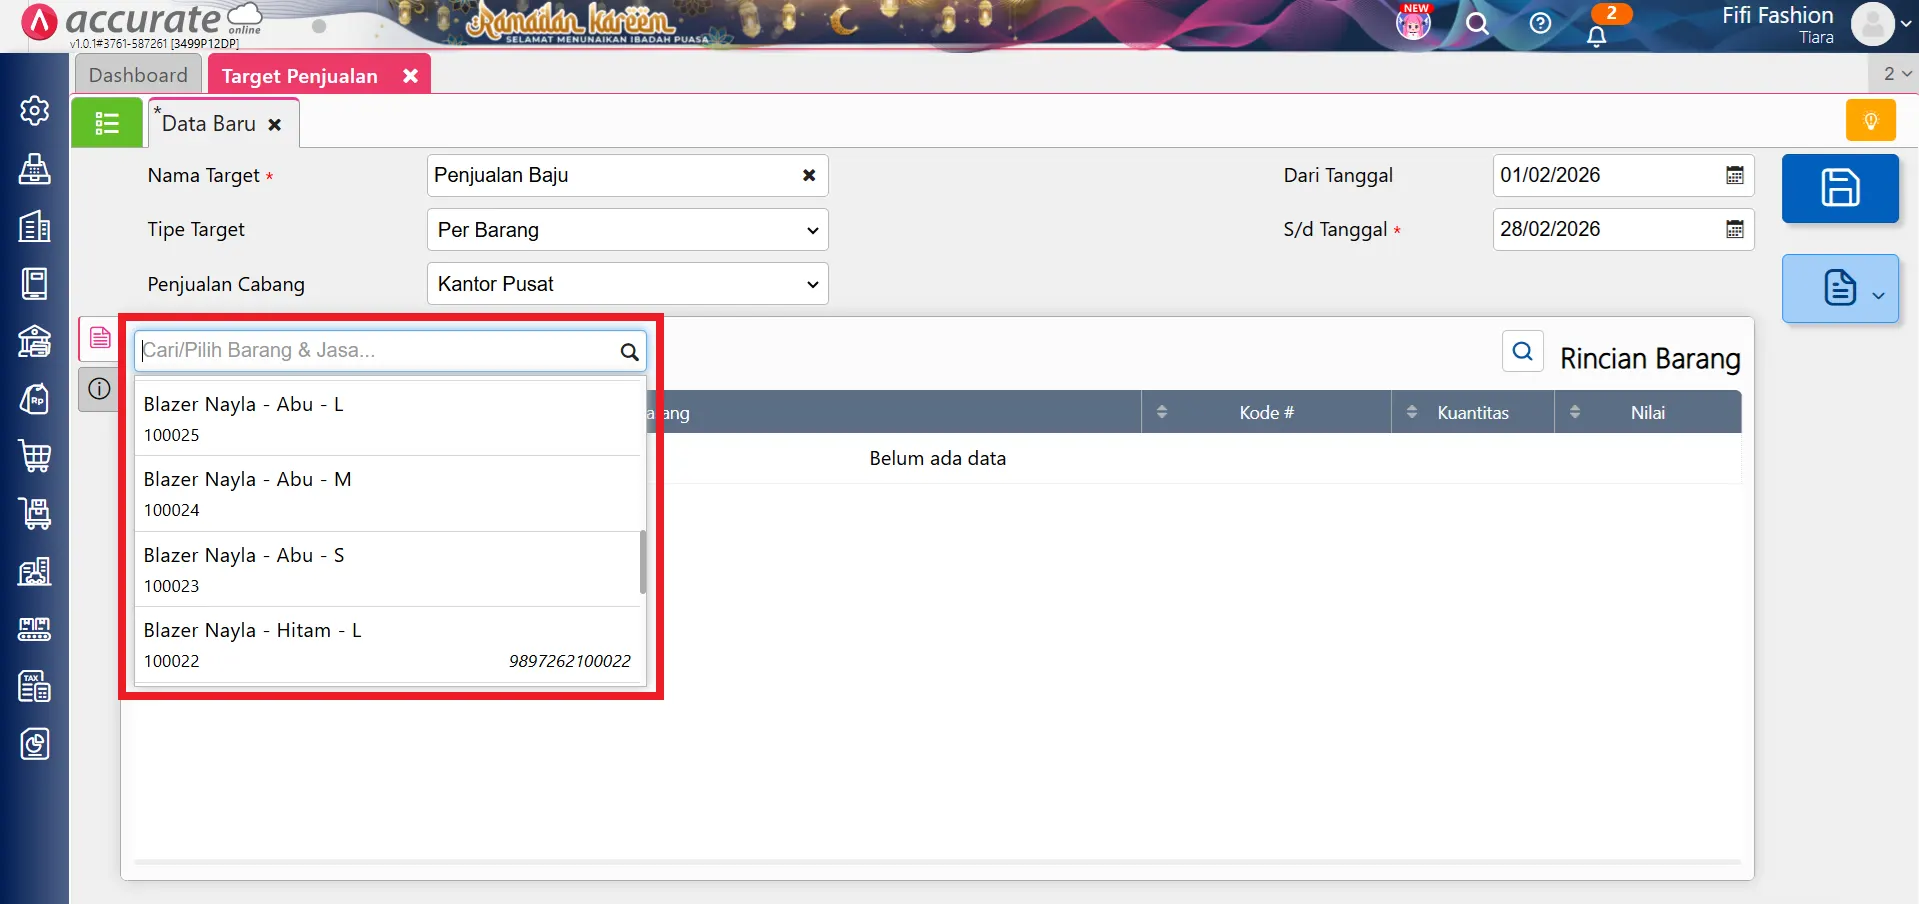Clear the Nama Target field
The height and width of the screenshot is (904, 1919).
(x=808, y=176)
